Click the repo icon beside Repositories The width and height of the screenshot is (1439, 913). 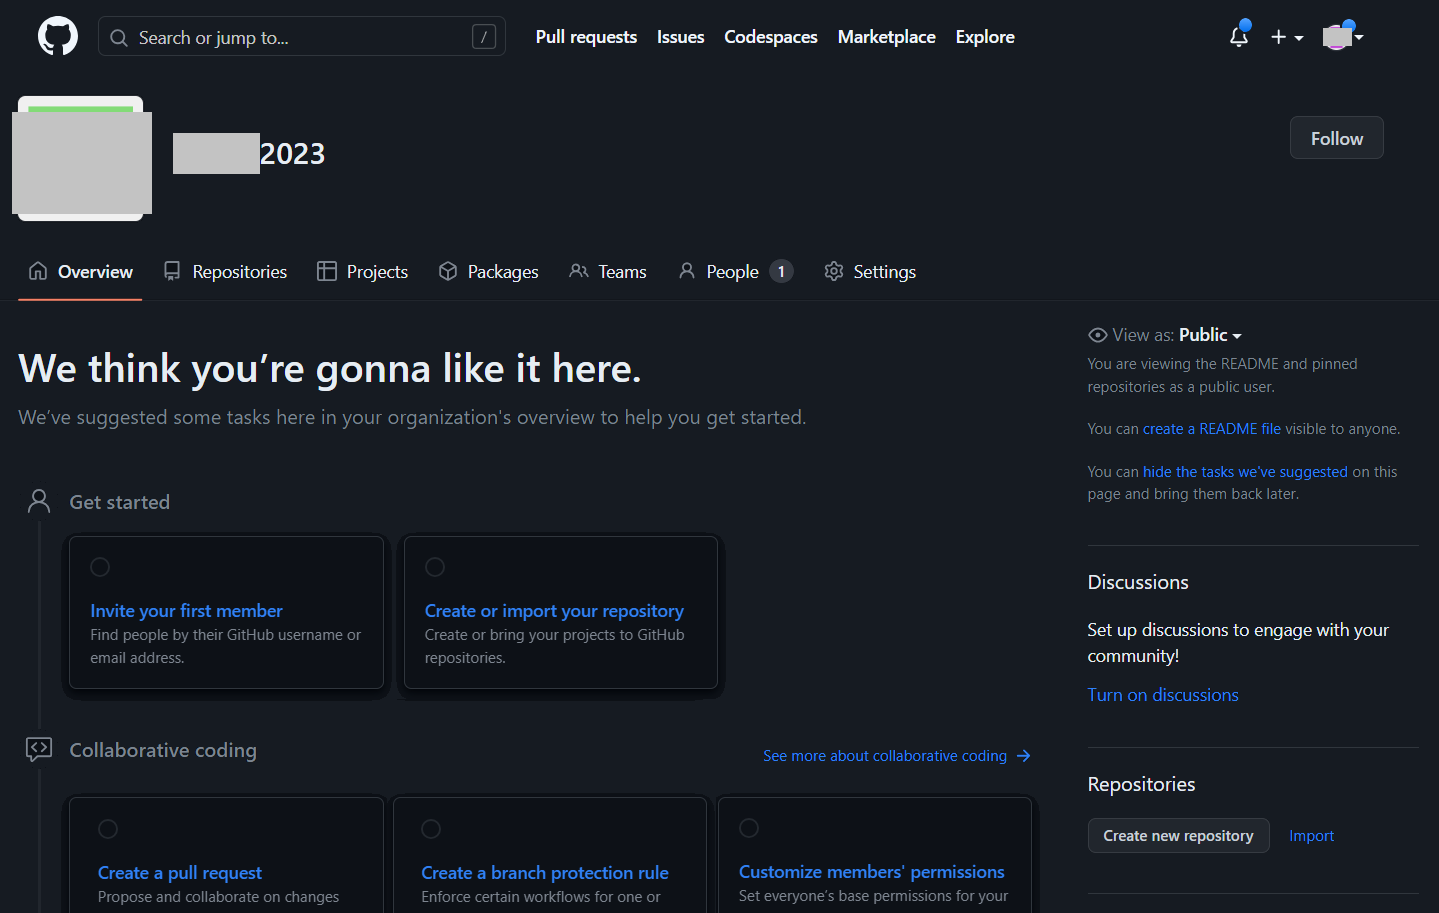coord(172,271)
